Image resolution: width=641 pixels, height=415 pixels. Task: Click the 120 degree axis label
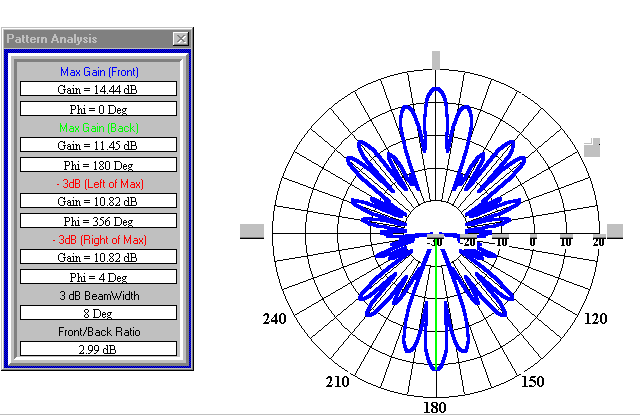tap(596, 319)
